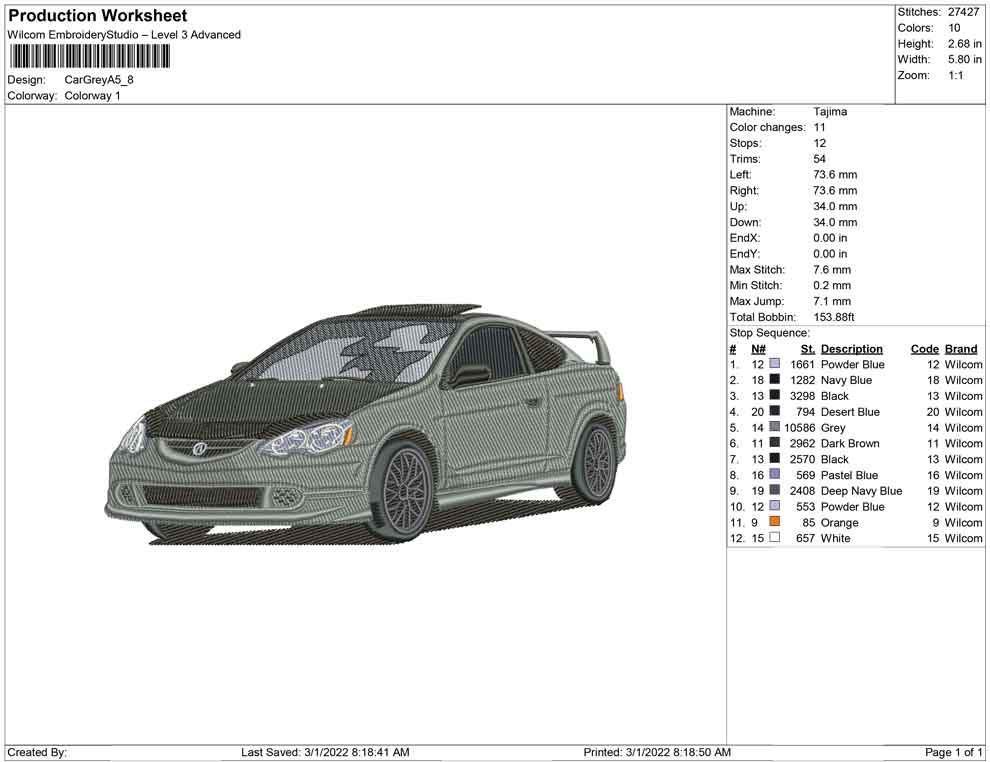This screenshot has width=990, height=762.
Task: Click the color changes value '11'
Action: point(819,128)
